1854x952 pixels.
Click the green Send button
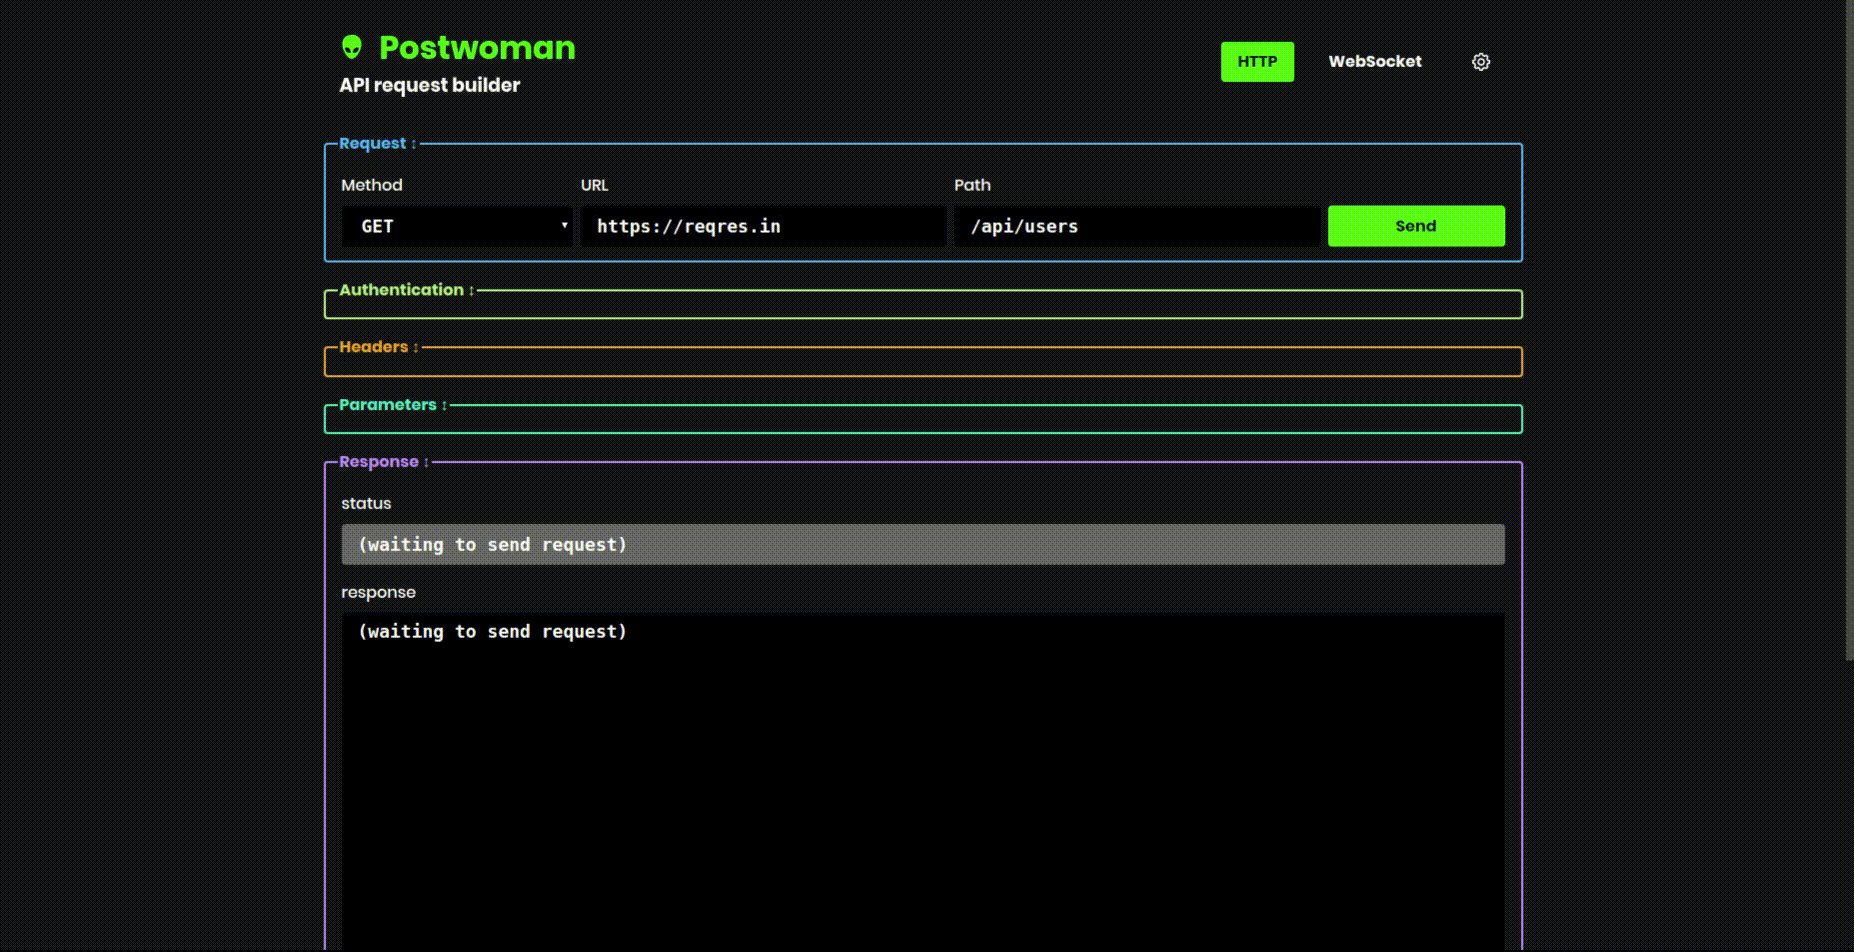1416,226
